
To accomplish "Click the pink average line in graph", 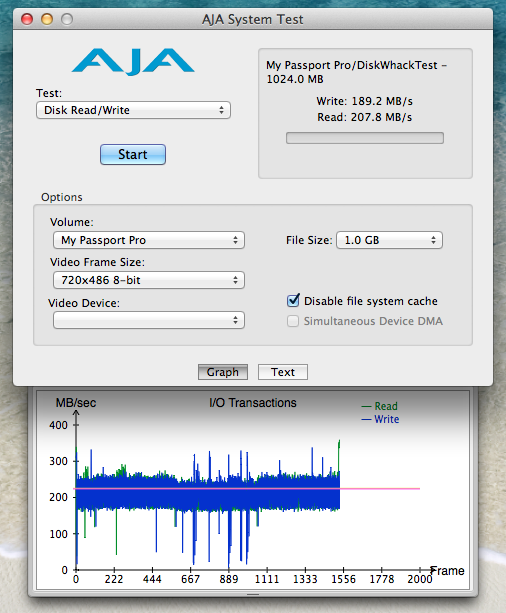I will pos(247,489).
